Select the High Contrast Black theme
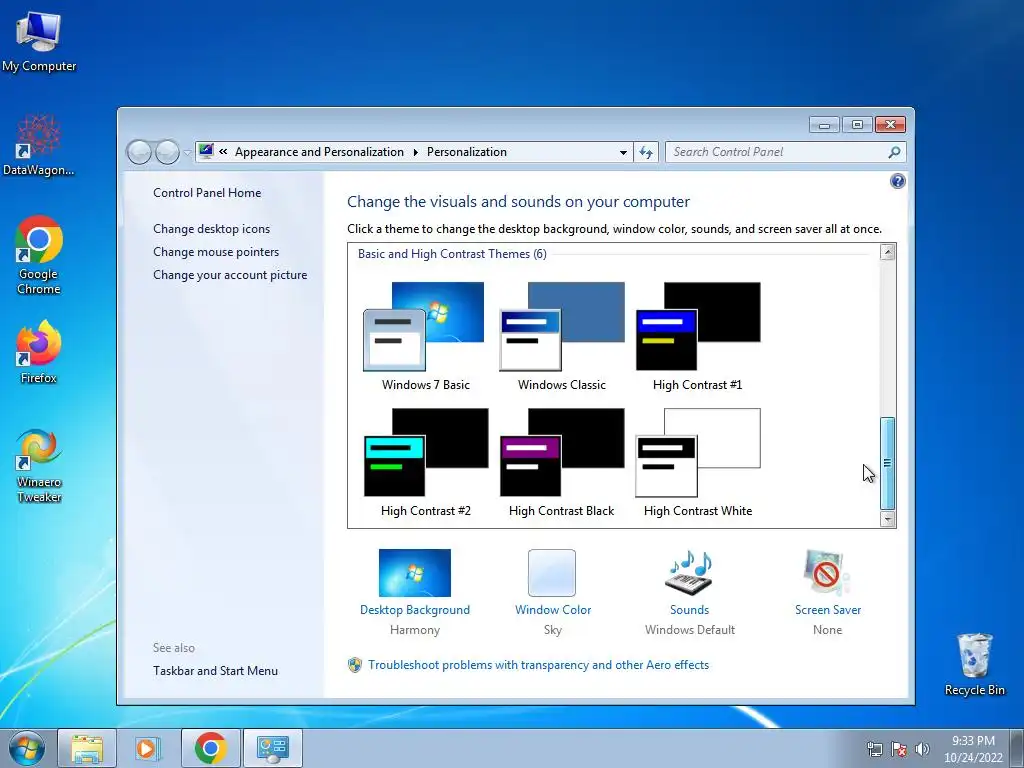 pyautogui.click(x=562, y=463)
